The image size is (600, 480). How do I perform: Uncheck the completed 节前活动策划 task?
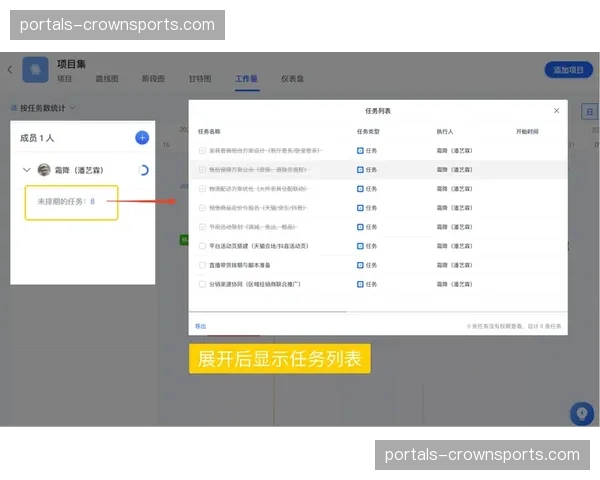[x=202, y=227]
